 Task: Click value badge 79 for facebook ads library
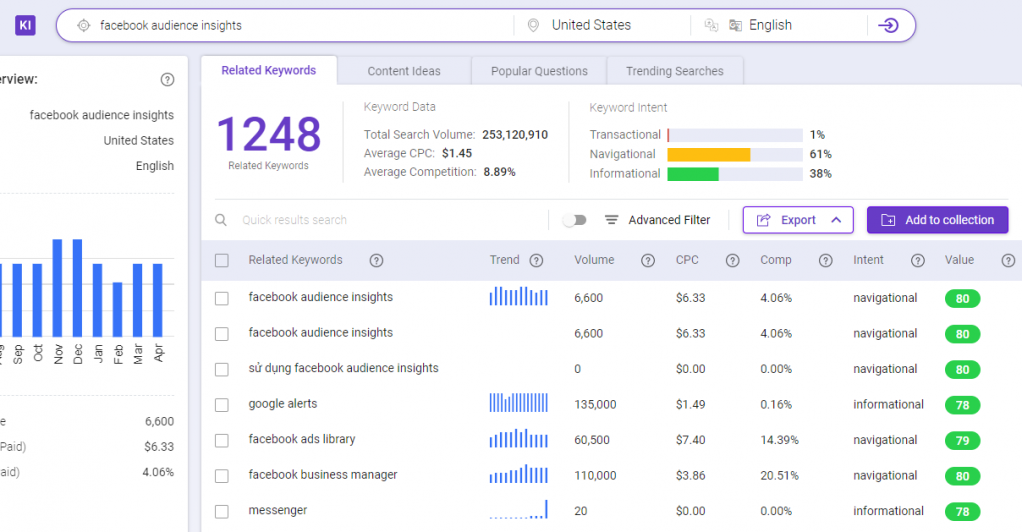coord(963,441)
